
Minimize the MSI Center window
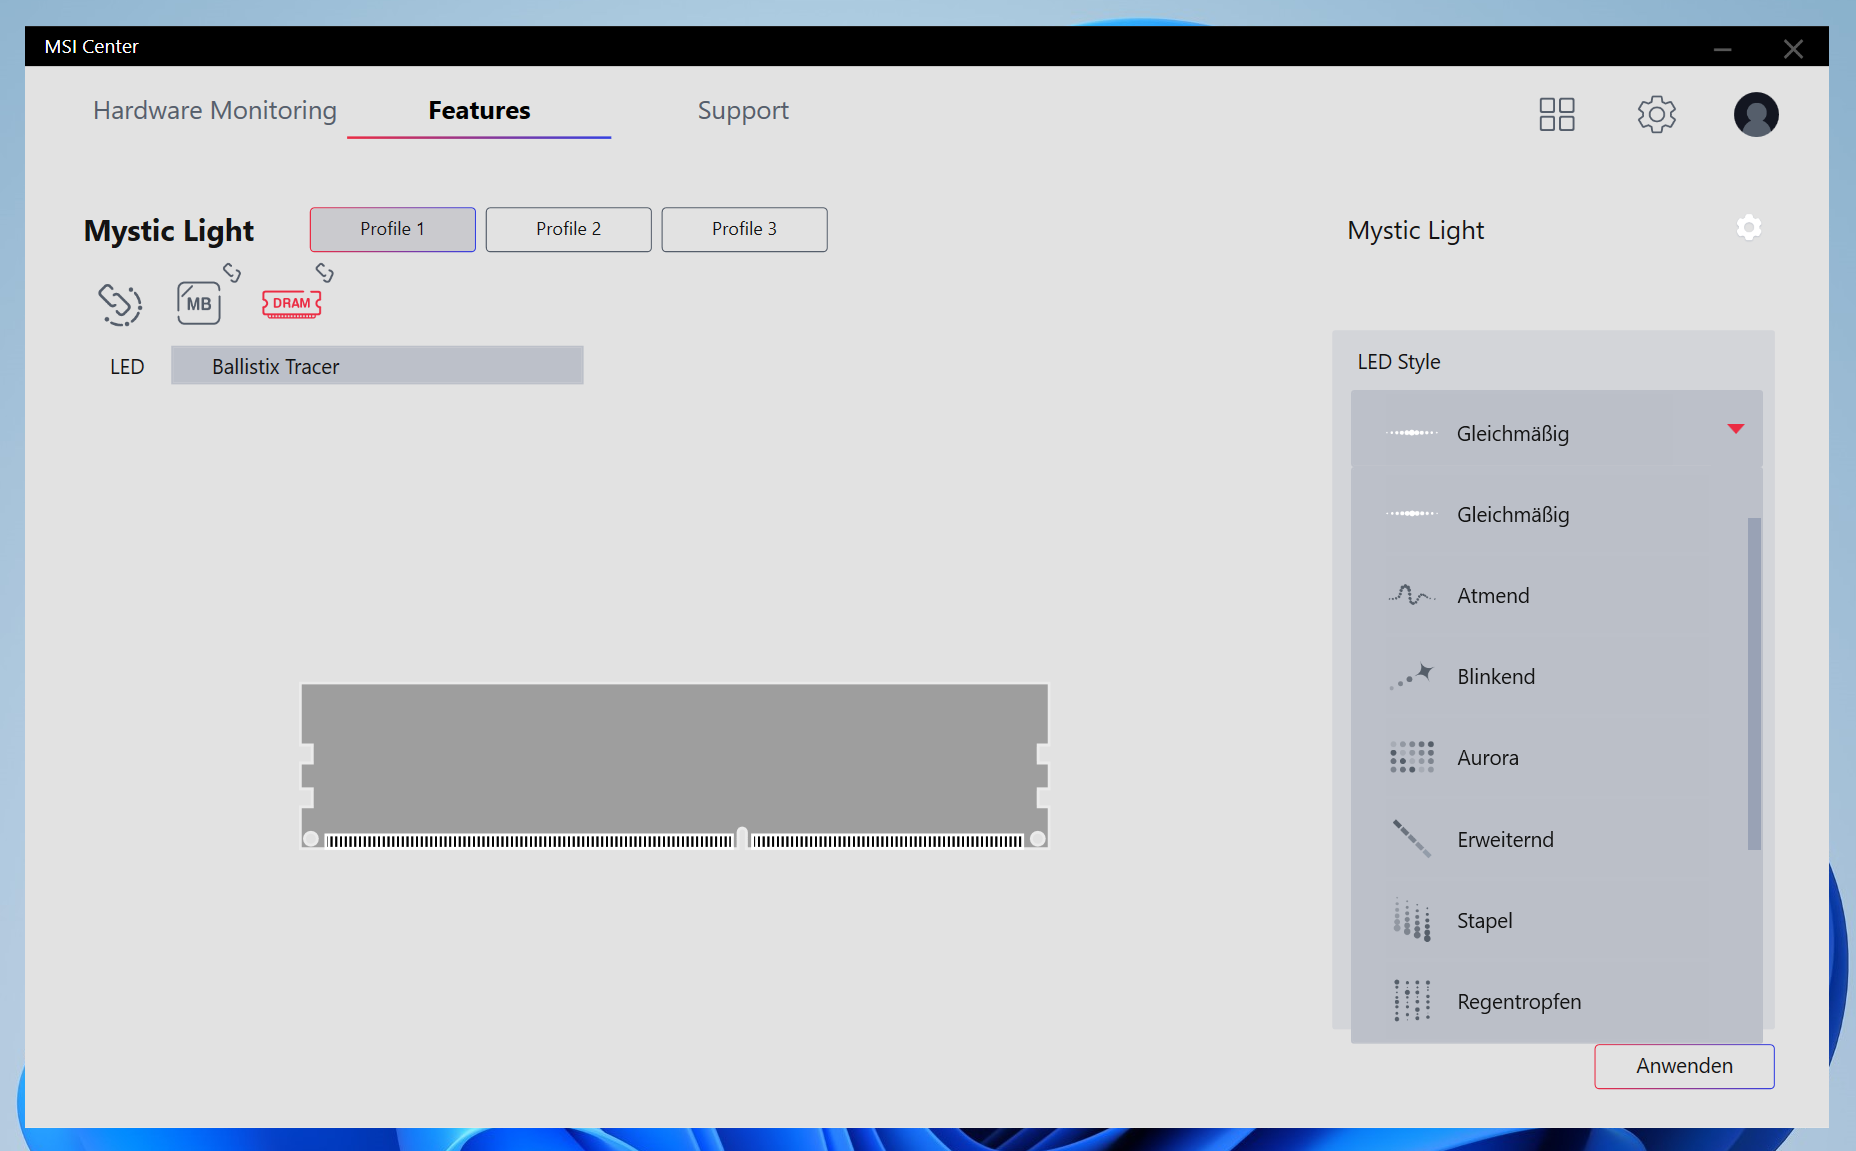(x=1722, y=48)
